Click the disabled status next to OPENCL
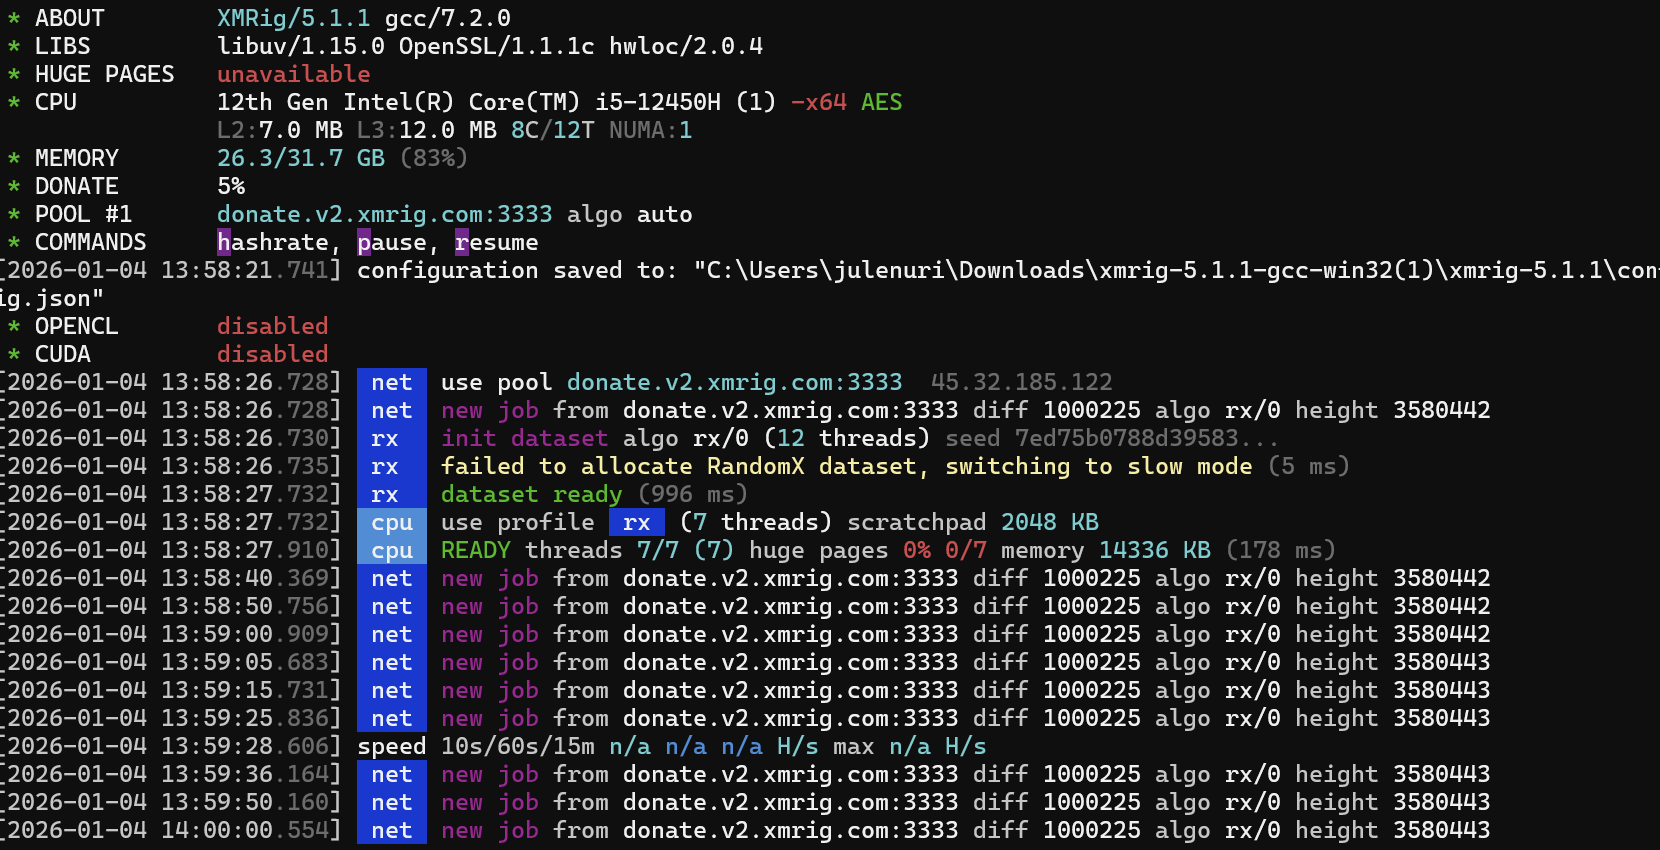1660x850 pixels. [x=272, y=327]
